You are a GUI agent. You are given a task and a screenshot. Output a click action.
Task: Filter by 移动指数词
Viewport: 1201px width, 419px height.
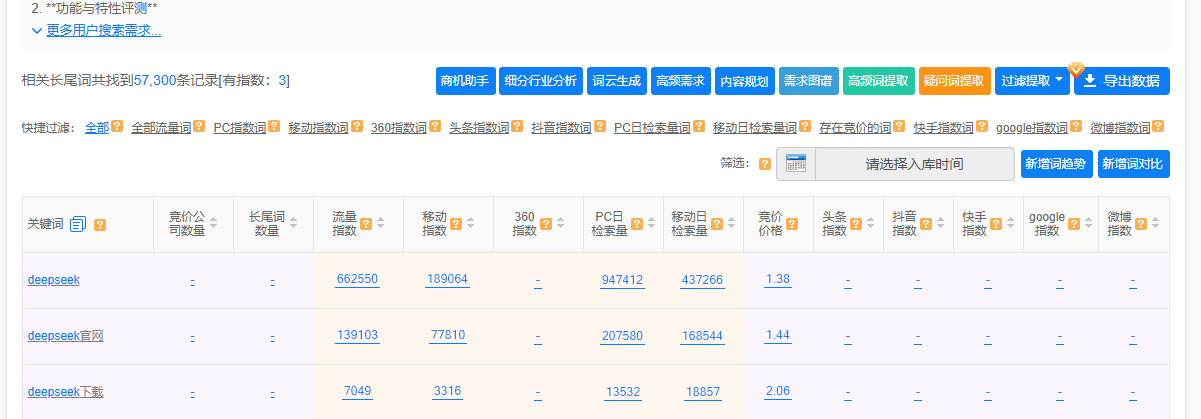[x=318, y=128]
